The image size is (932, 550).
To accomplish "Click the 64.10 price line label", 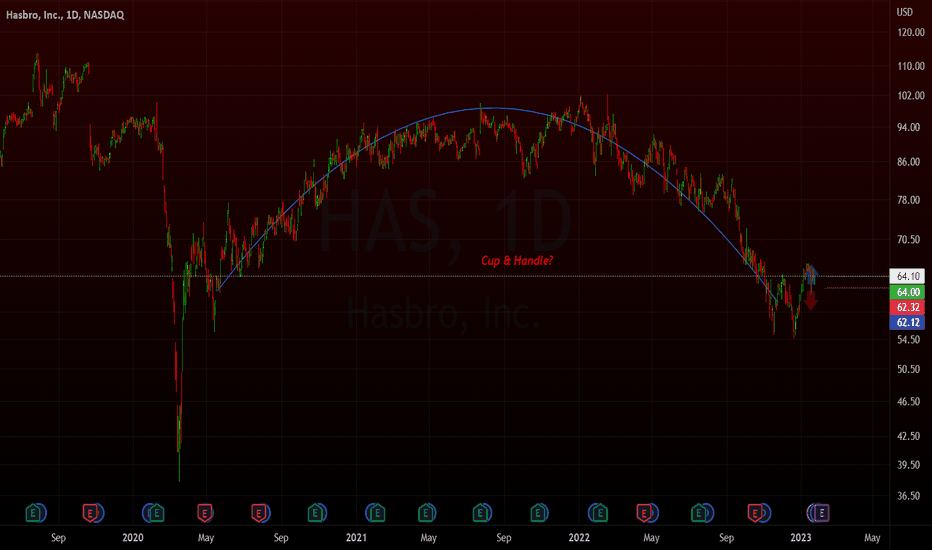I will [x=907, y=276].
